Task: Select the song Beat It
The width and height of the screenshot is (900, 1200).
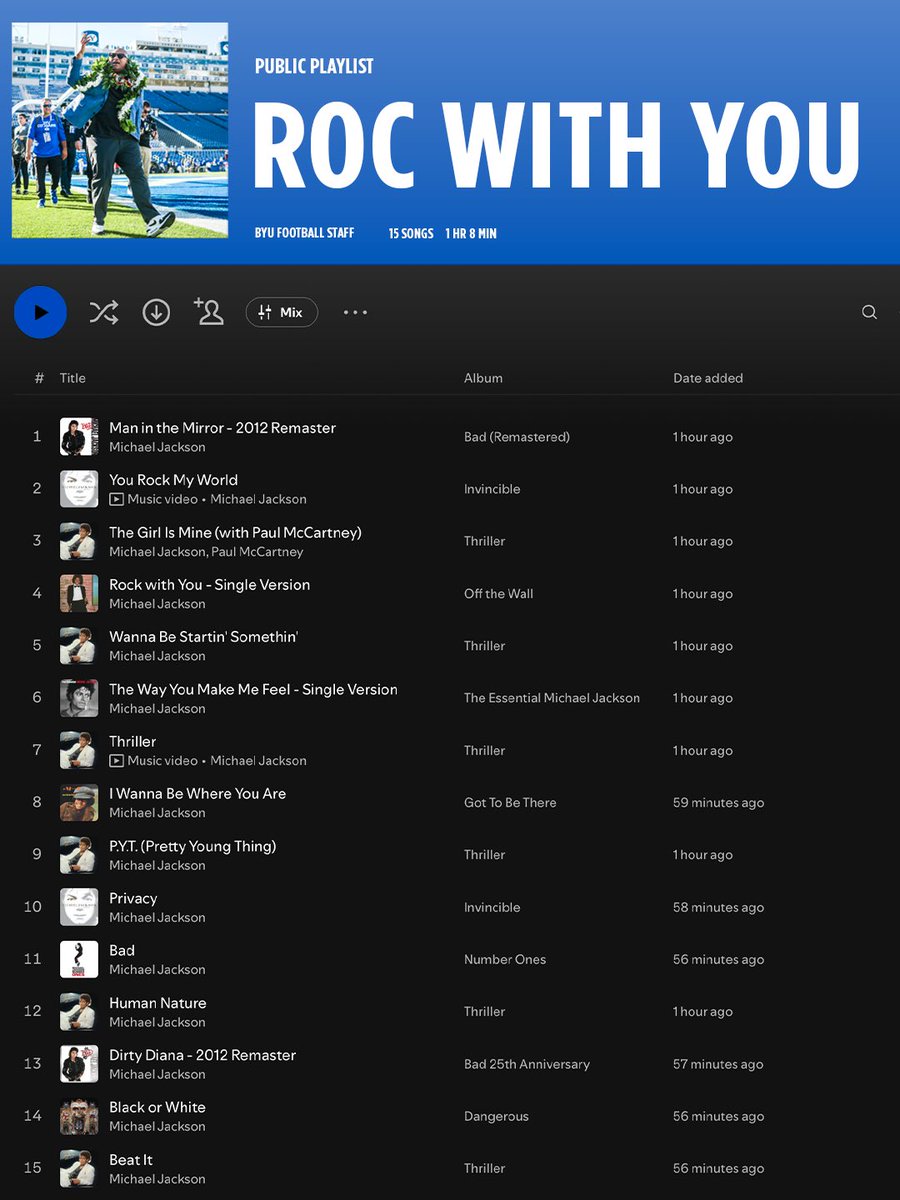Action: point(131,1159)
